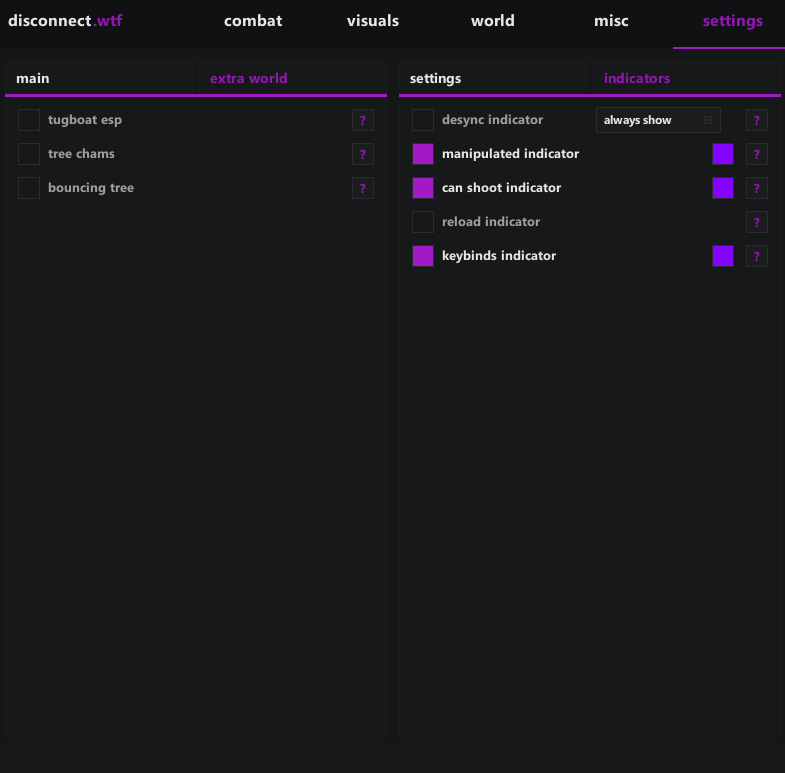The height and width of the screenshot is (773, 785).
Task: Click help icon next to tugboat esp
Action: [362, 120]
